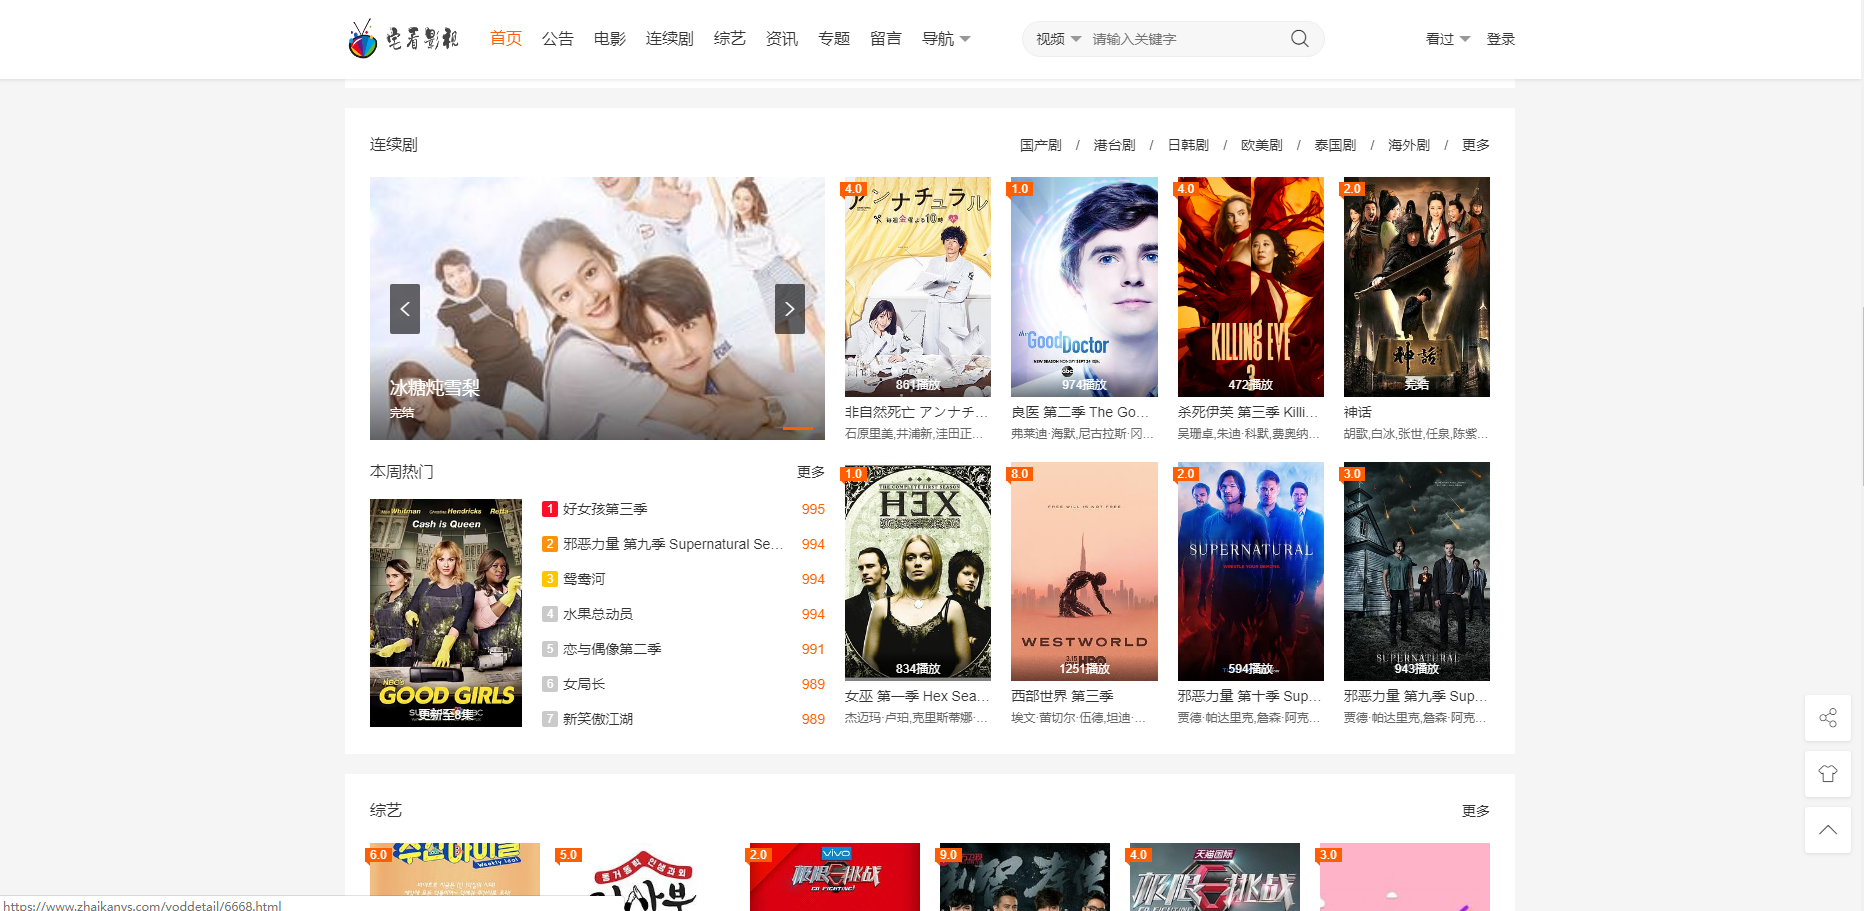Go to 首页 tab
The height and width of the screenshot is (911, 1864).
506,39
